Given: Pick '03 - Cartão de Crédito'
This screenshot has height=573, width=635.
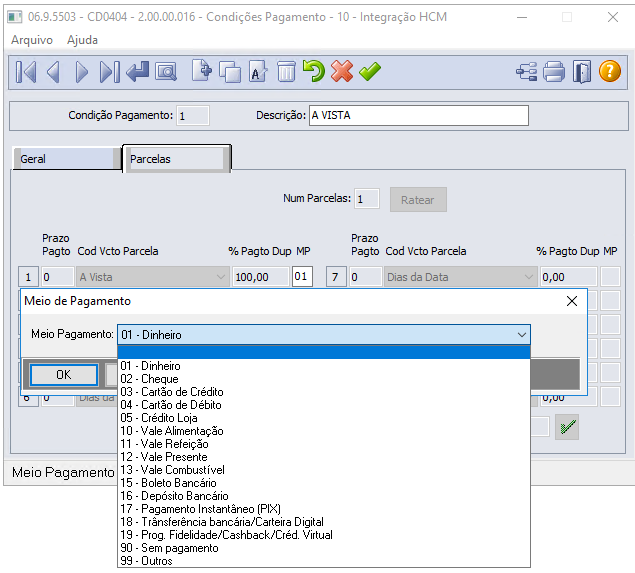Looking at the screenshot, I should click(324, 392).
